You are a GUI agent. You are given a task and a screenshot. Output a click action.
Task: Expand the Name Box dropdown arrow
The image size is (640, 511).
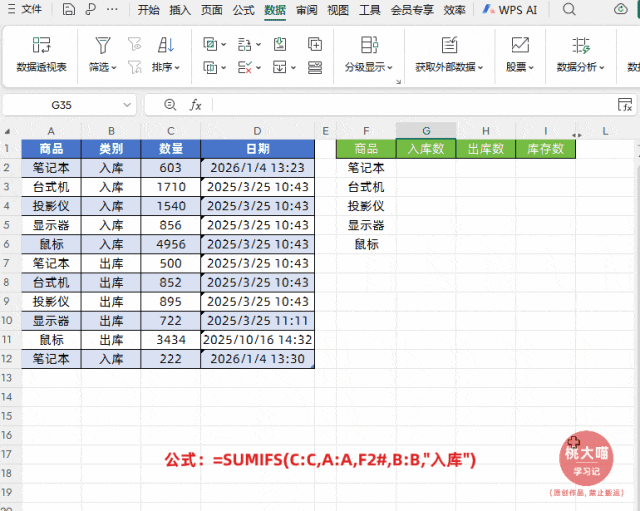[x=127, y=105]
